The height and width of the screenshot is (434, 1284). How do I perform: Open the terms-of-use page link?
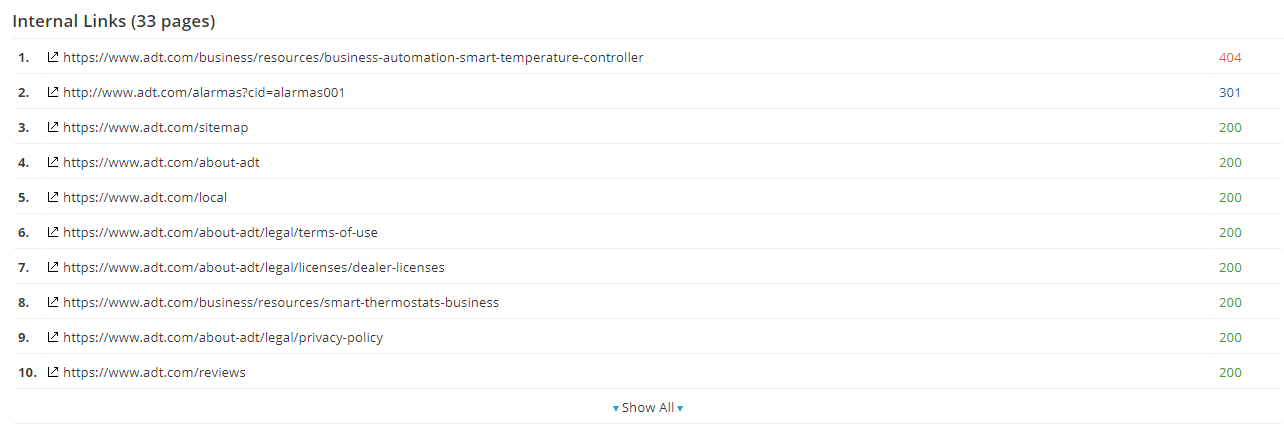(220, 233)
